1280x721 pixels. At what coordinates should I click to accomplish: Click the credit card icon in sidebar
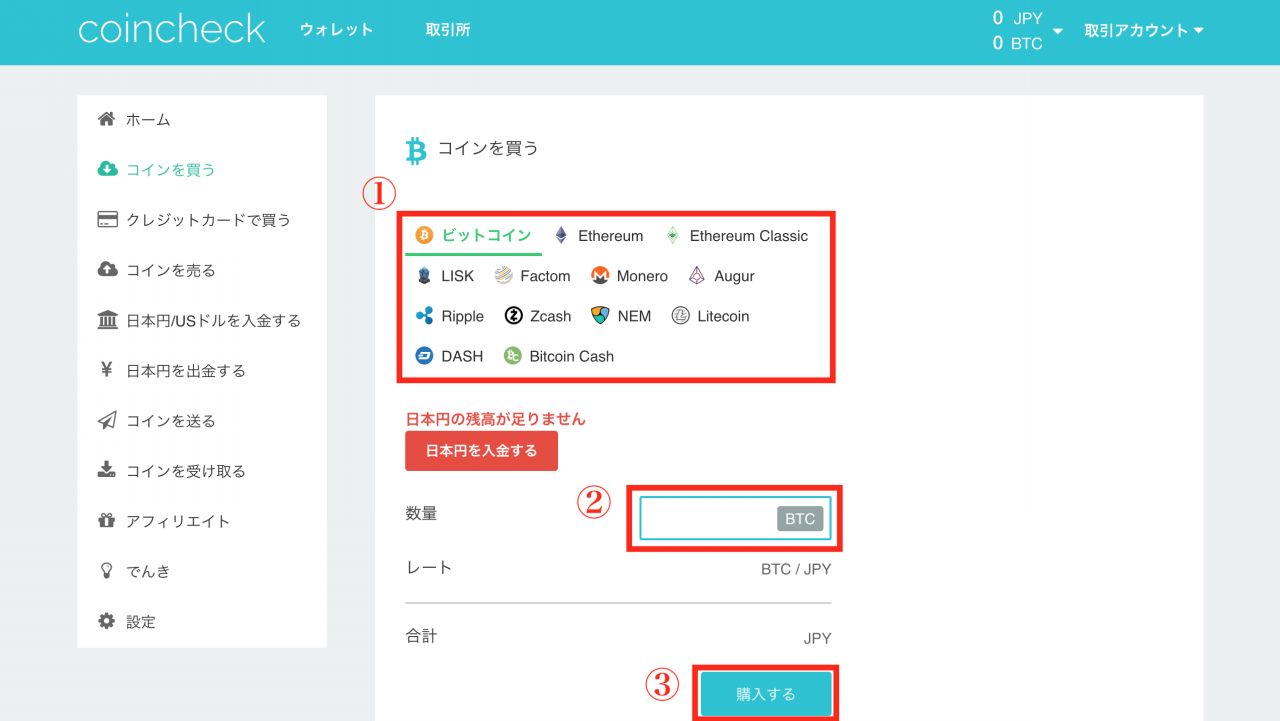[107, 220]
